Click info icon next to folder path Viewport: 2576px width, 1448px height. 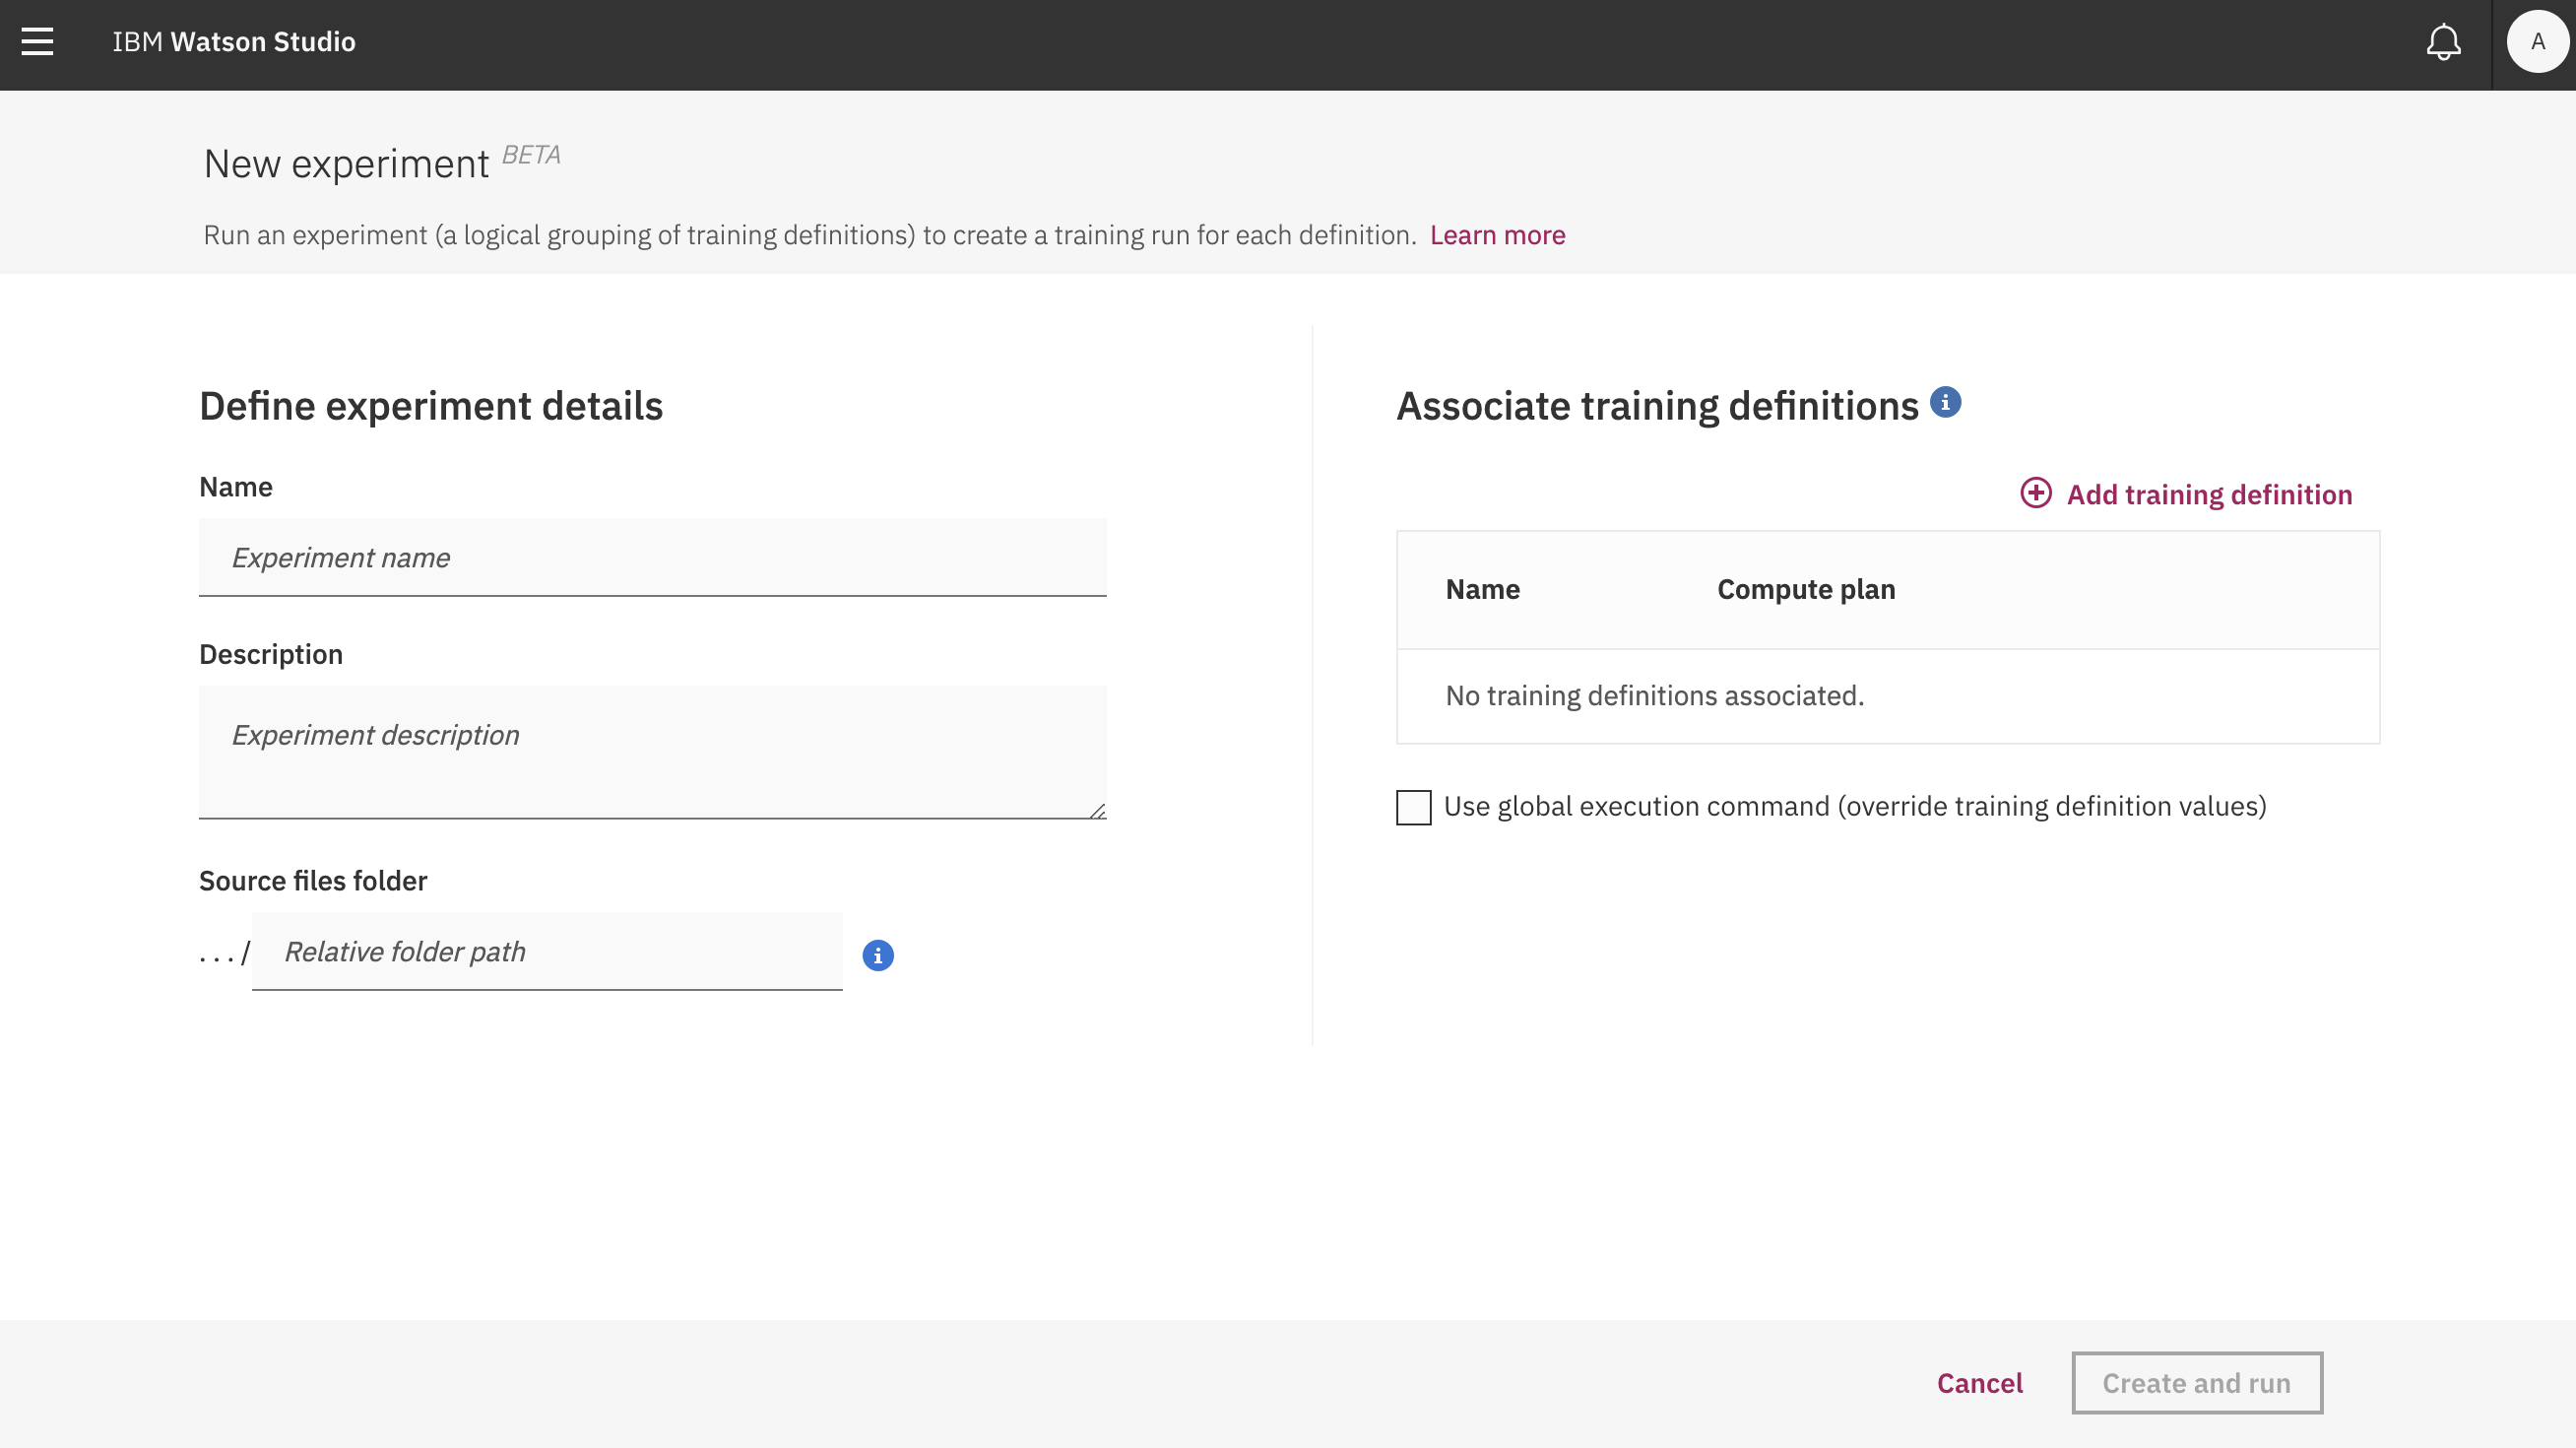[878, 955]
